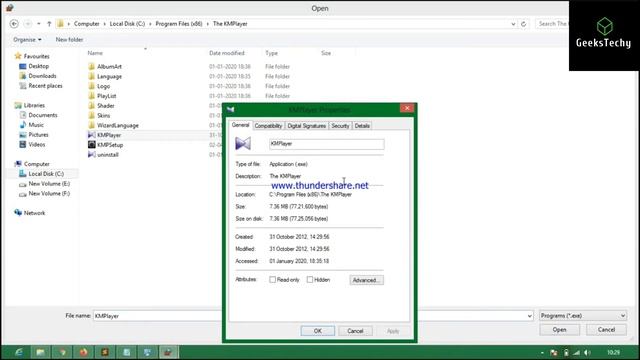Open the Documents library
The width and height of the screenshot is (640, 360).
click(42, 115)
